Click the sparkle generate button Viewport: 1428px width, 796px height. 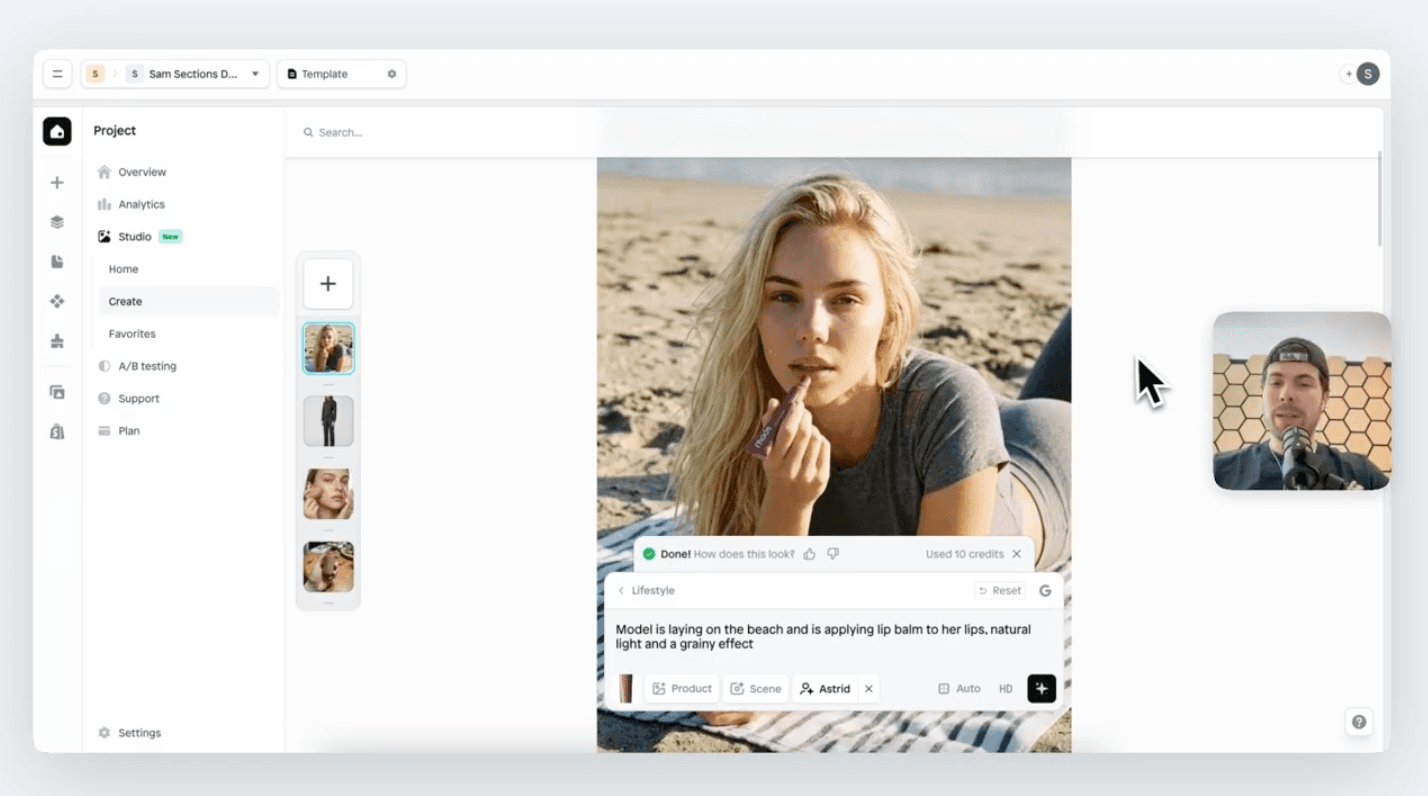click(x=1041, y=688)
